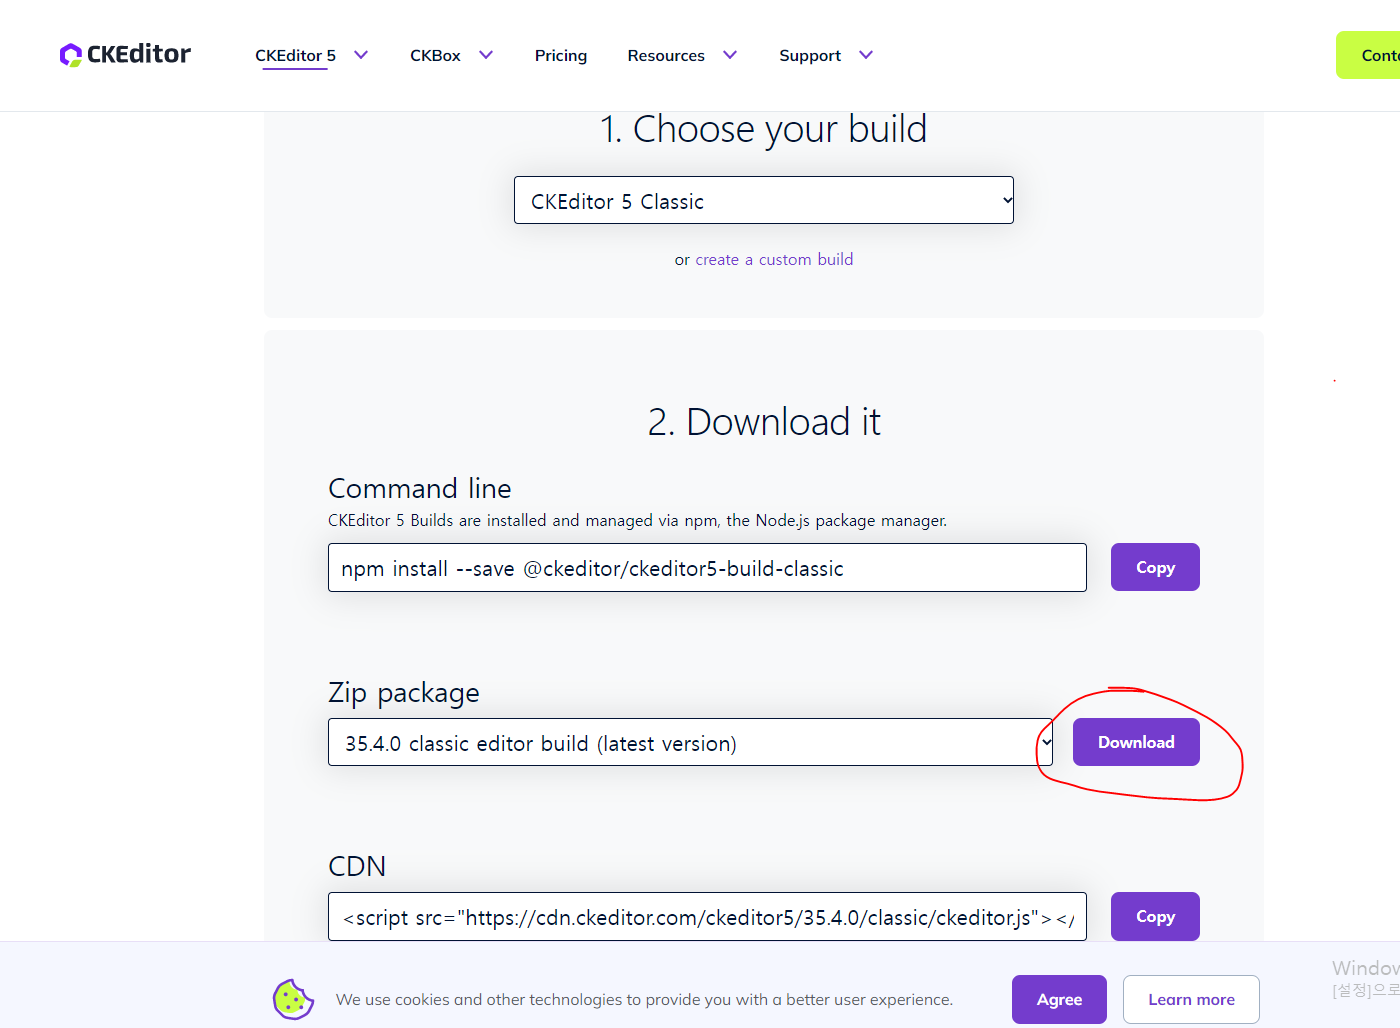Copy the CDN script tag
Screen dimensions: 1400x1028
click(x=1155, y=916)
